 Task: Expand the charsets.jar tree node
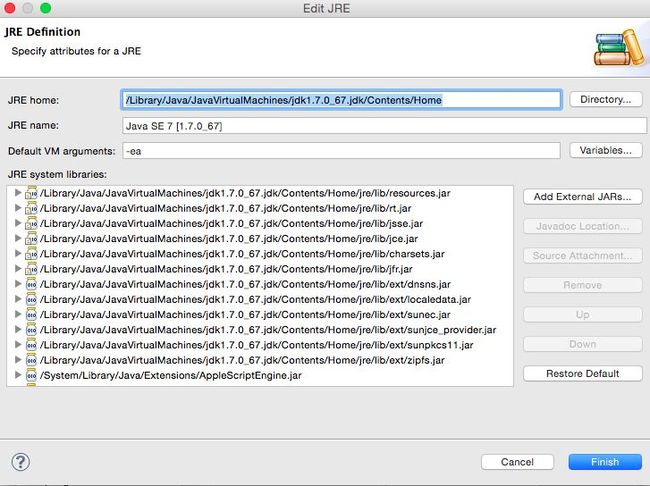coord(18,253)
